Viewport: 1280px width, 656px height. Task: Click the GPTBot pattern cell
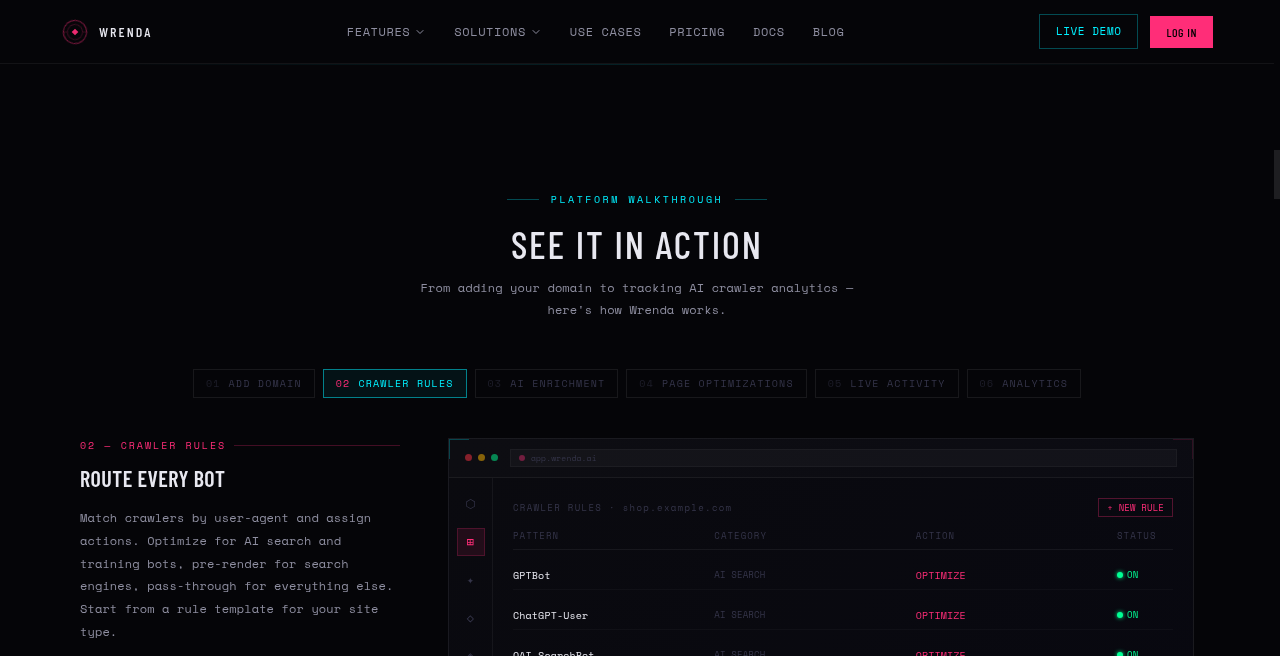point(532,575)
